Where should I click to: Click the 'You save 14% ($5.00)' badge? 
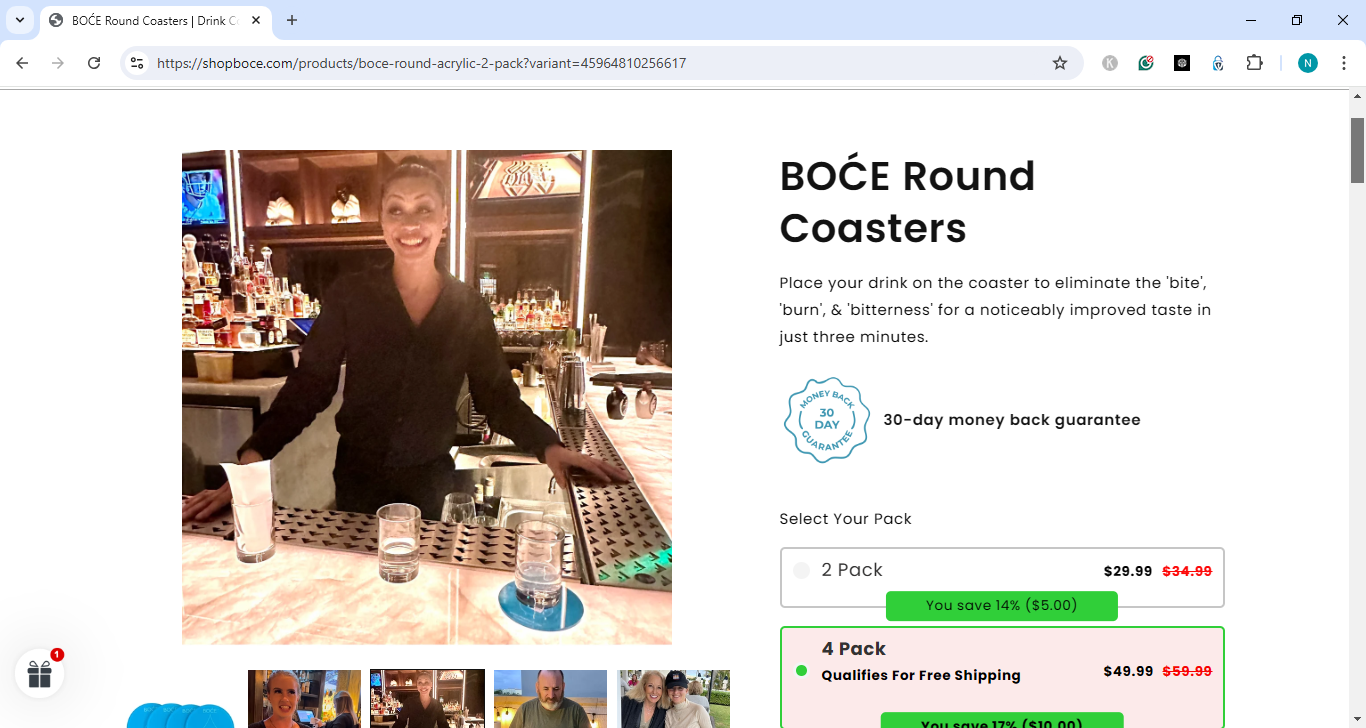(1001, 605)
